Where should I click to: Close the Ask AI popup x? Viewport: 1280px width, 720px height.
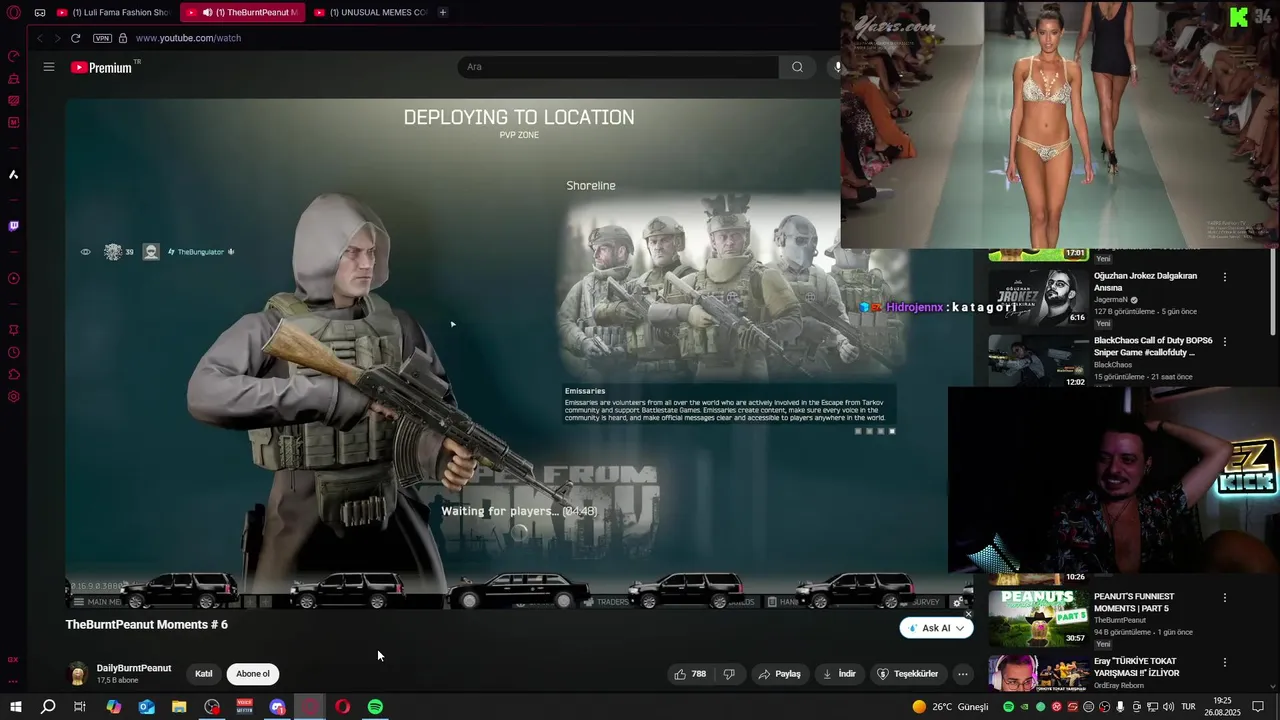coord(968,614)
